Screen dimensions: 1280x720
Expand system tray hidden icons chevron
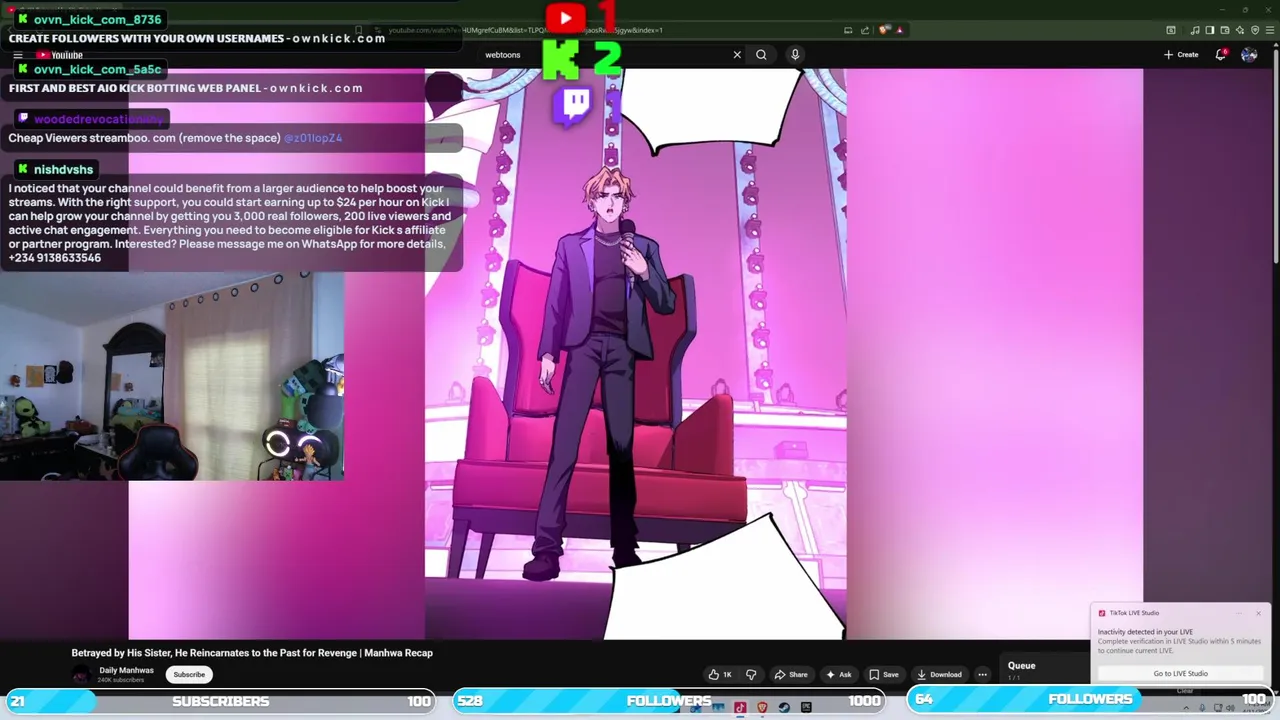click(1186, 708)
